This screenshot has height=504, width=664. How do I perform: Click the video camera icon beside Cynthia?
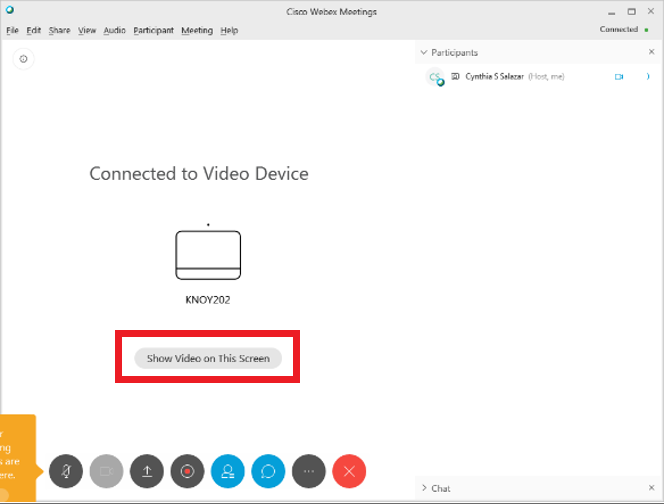coord(619,77)
